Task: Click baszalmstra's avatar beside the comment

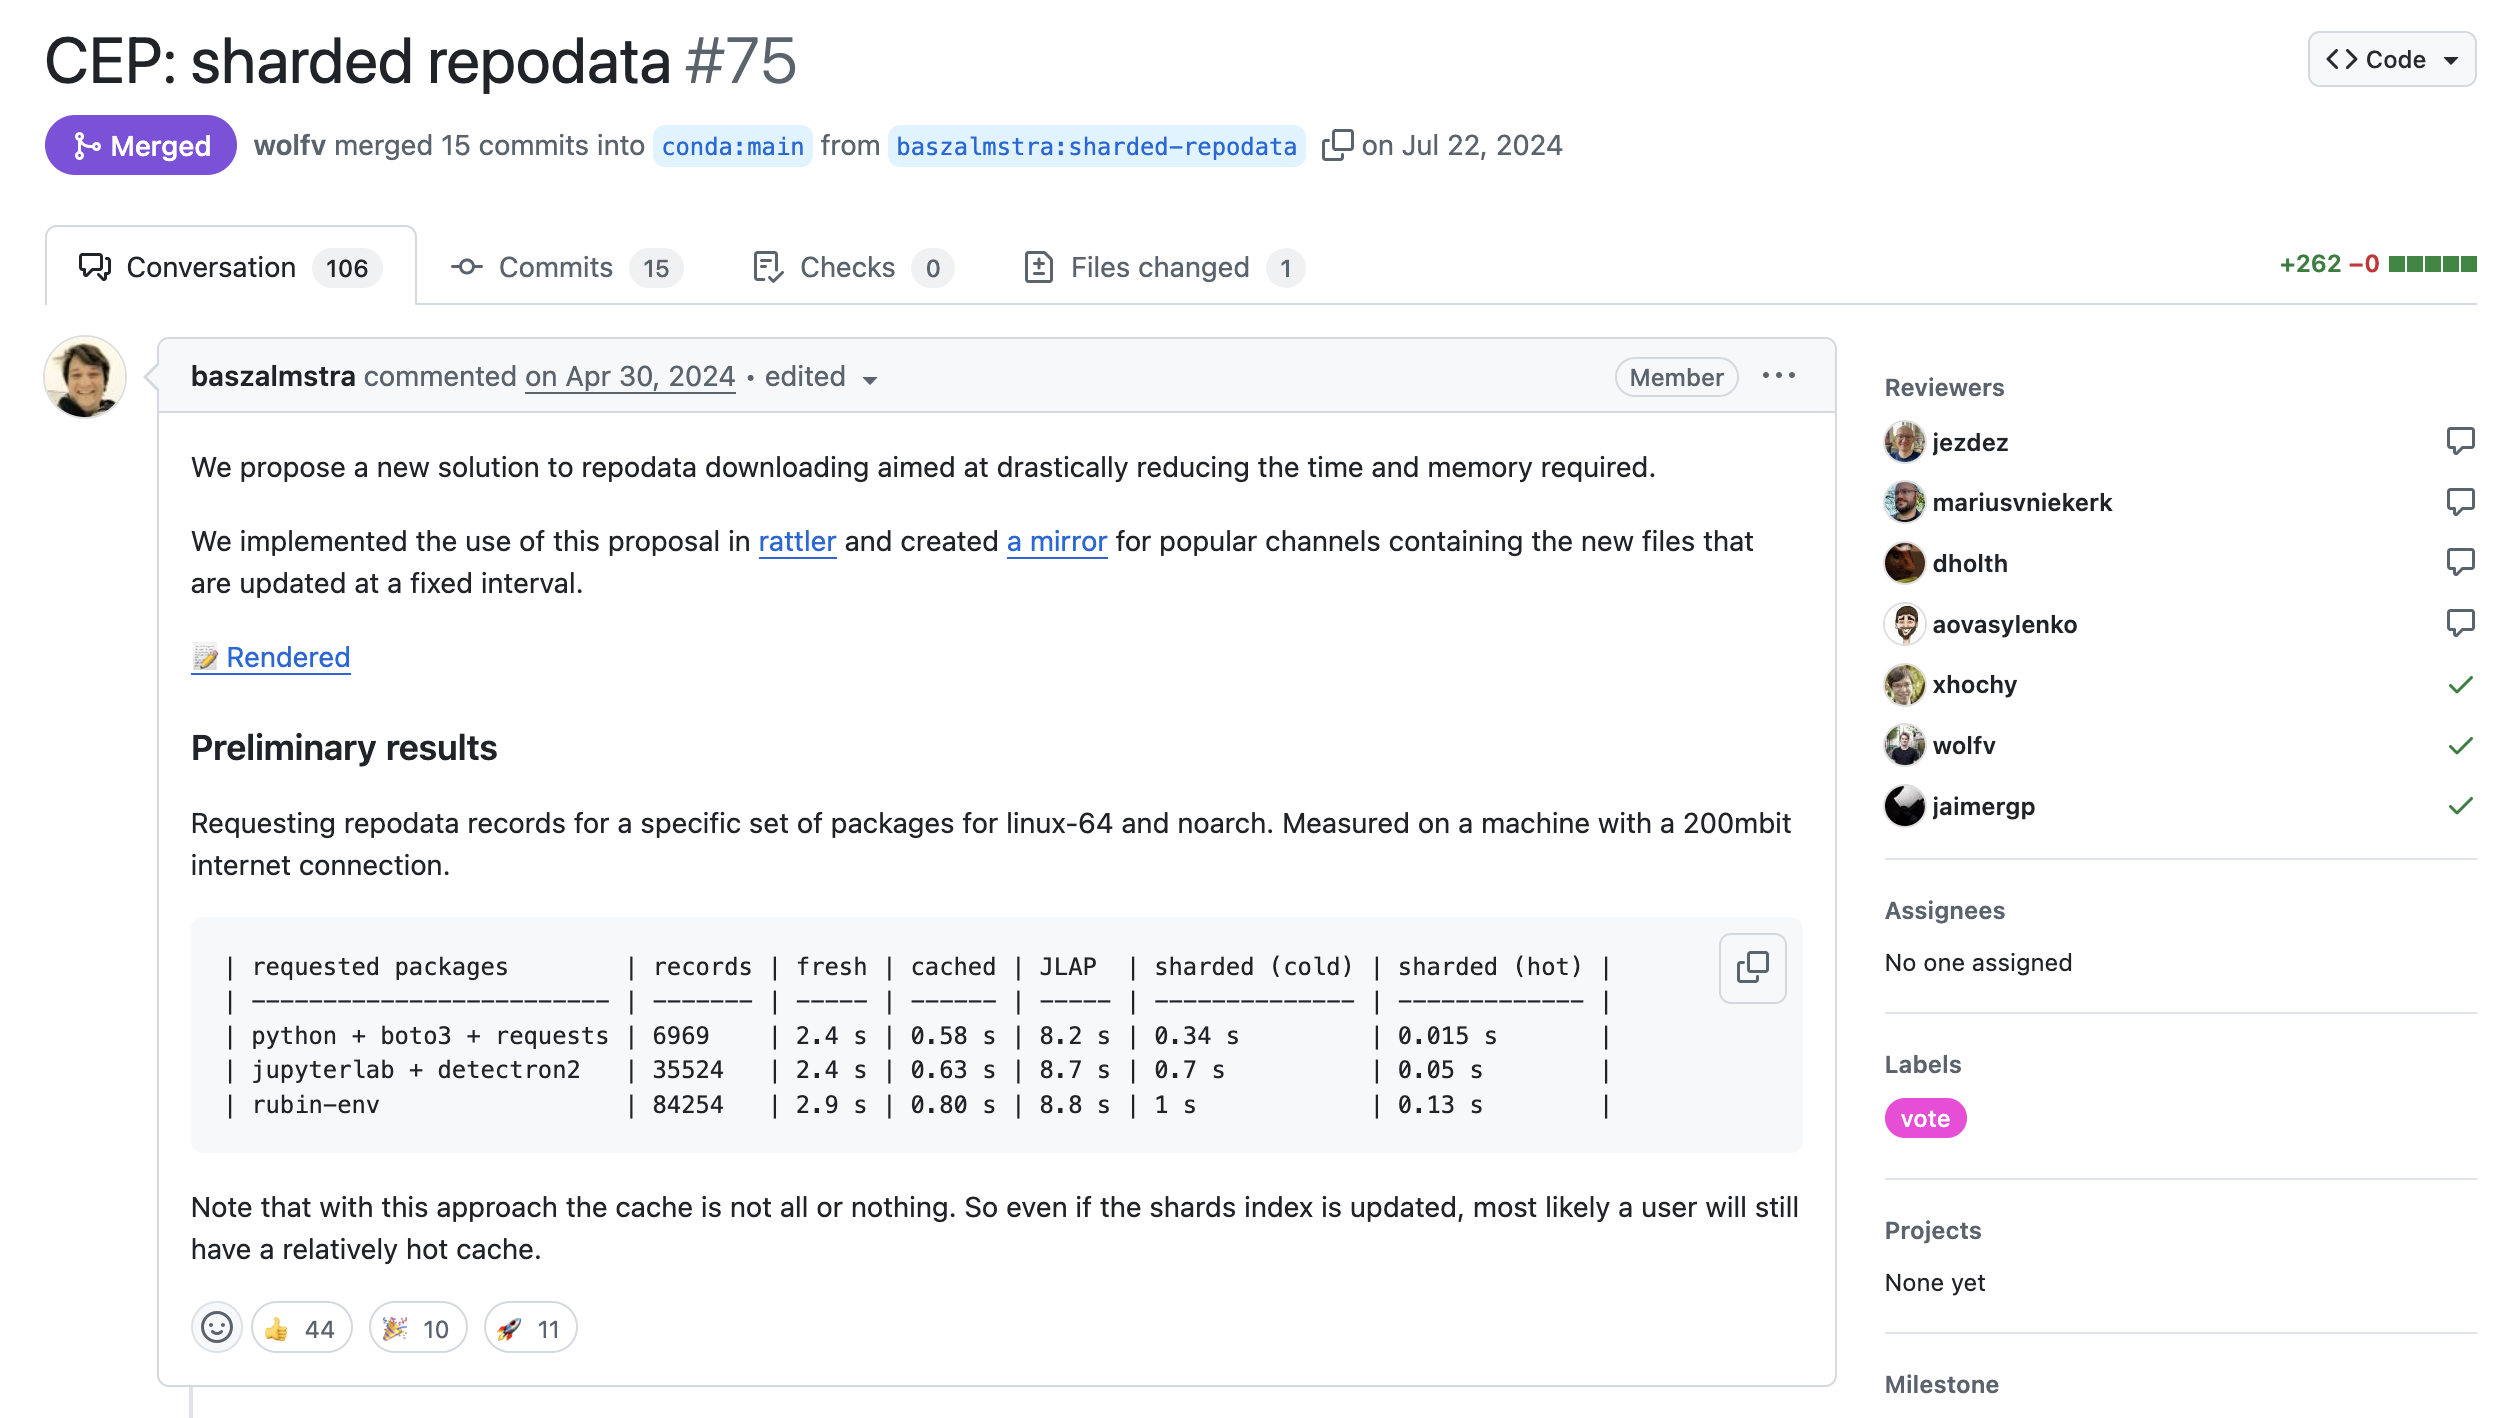Action: (85, 378)
